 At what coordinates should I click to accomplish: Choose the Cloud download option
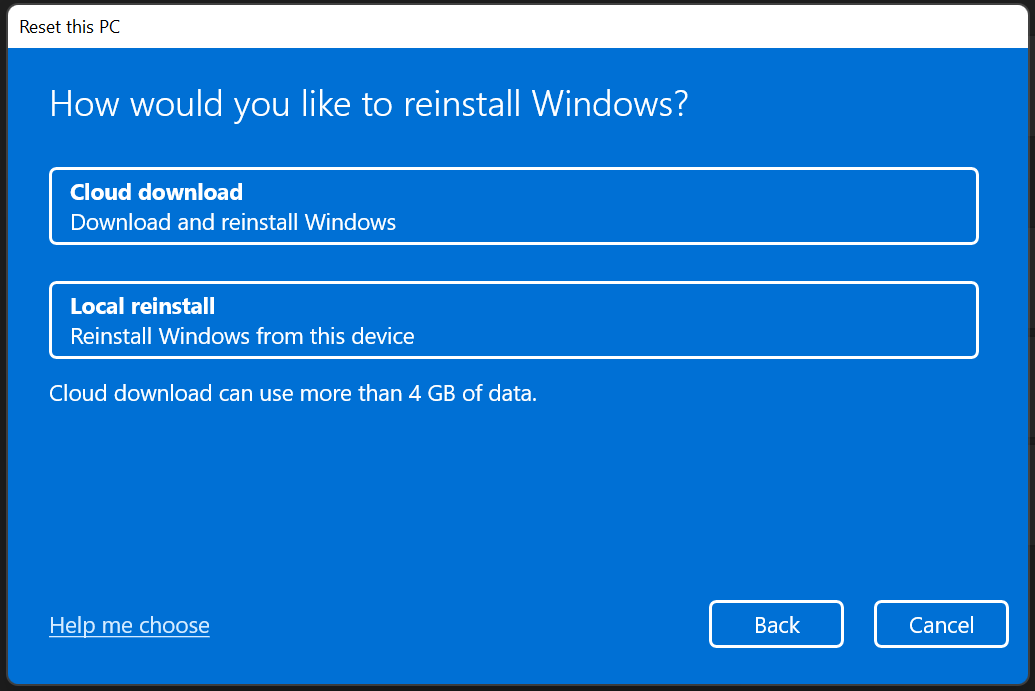(x=513, y=206)
